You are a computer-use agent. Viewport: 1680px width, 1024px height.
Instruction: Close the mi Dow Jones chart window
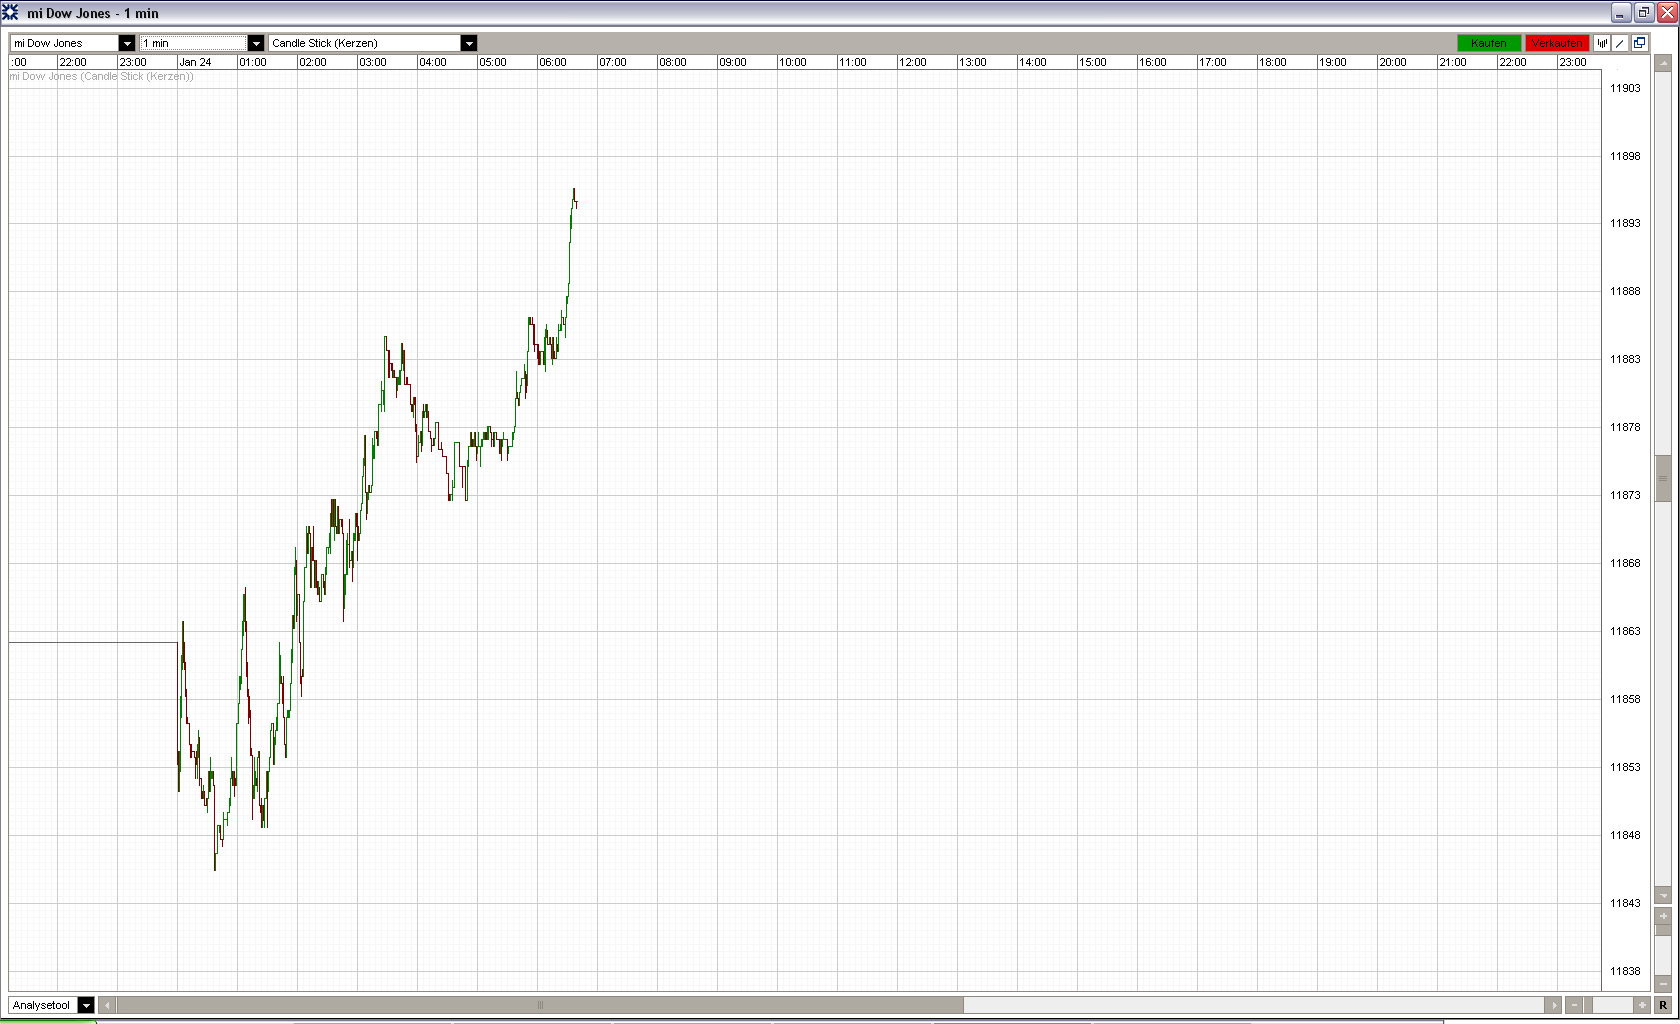pyautogui.click(x=1666, y=13)
